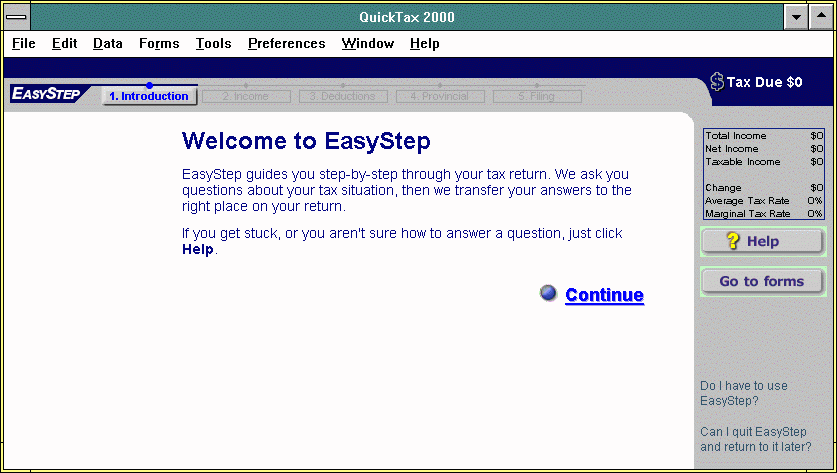
Task: Click the Net Income row in summary
Action: 764,148
